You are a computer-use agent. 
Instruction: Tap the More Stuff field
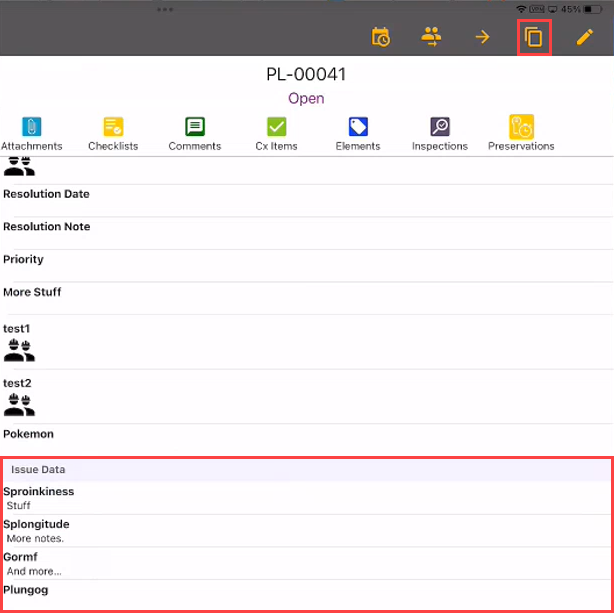coord(307,298)
